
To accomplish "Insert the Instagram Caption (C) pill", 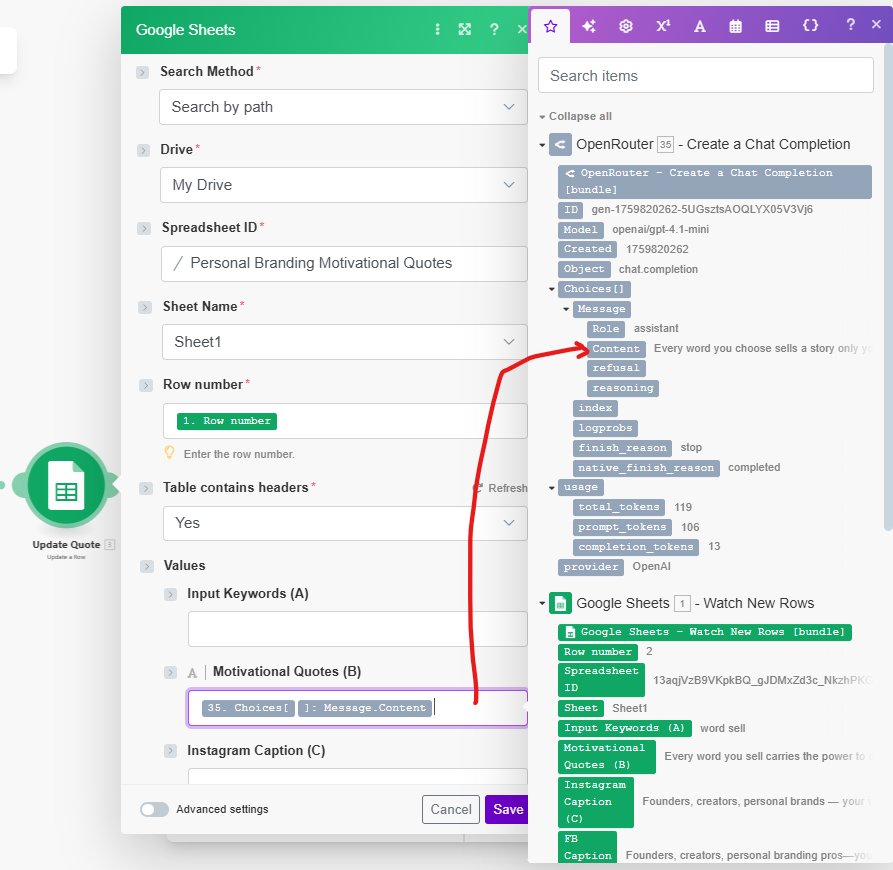I will [595, 802].
